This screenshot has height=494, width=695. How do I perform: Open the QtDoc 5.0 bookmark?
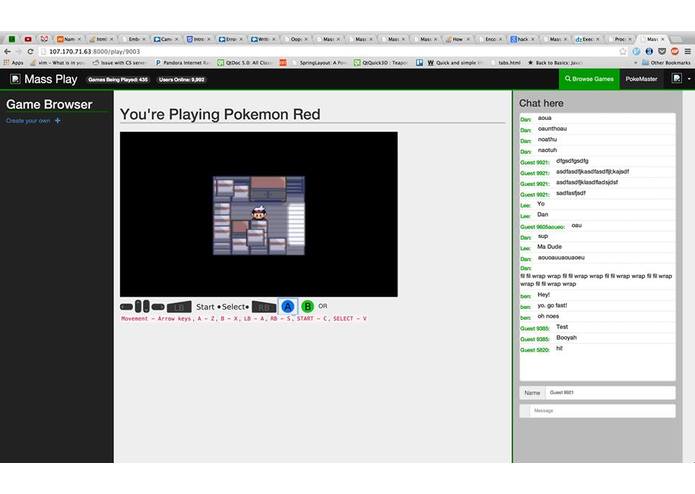point(244,63)
